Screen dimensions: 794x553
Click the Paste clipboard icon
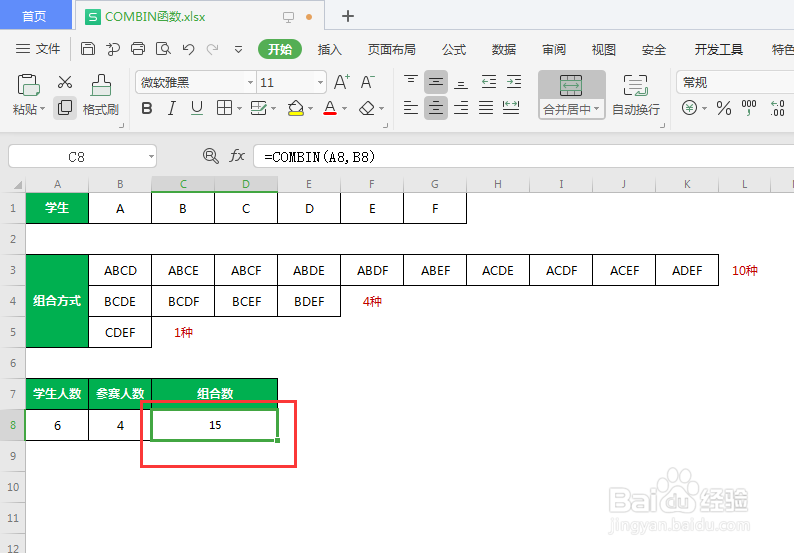coord(28,85)
